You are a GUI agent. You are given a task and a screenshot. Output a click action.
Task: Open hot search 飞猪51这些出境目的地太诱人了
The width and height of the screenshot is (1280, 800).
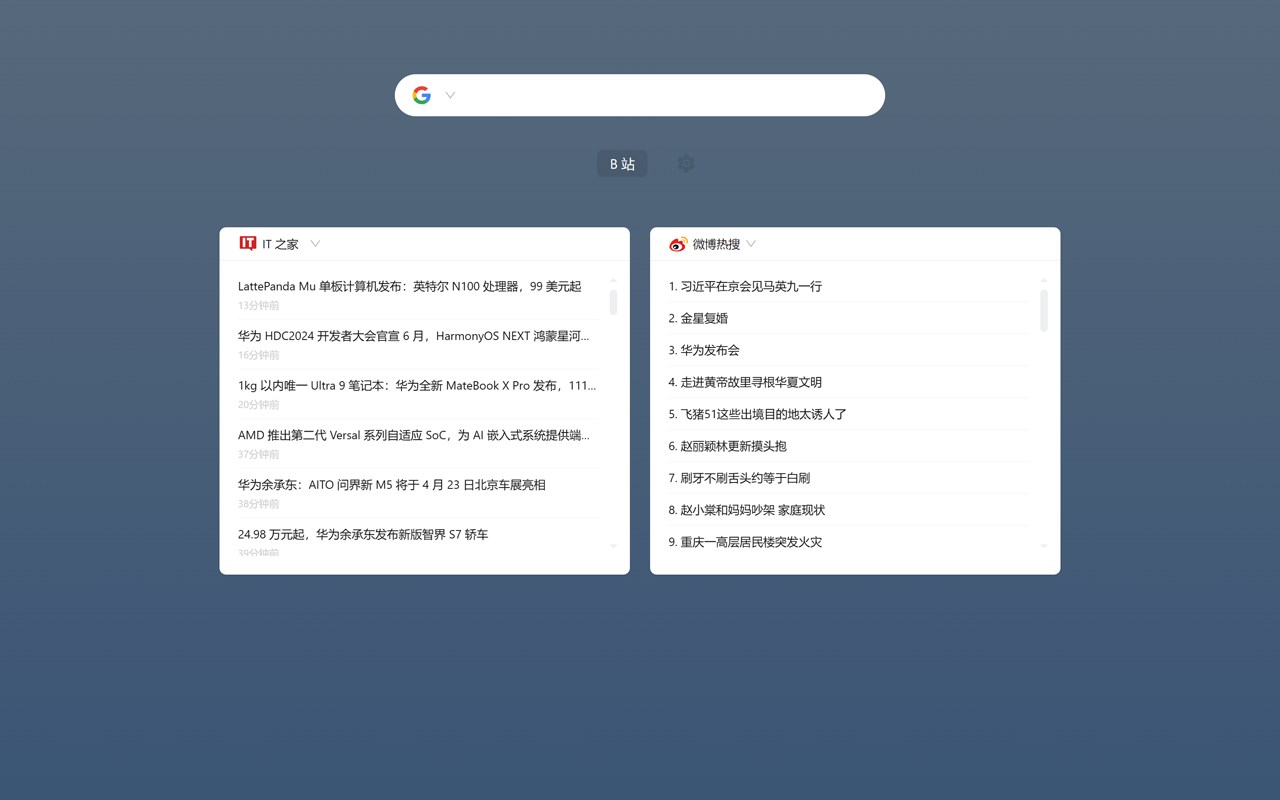pyautogui.click(x=757, y=414)
